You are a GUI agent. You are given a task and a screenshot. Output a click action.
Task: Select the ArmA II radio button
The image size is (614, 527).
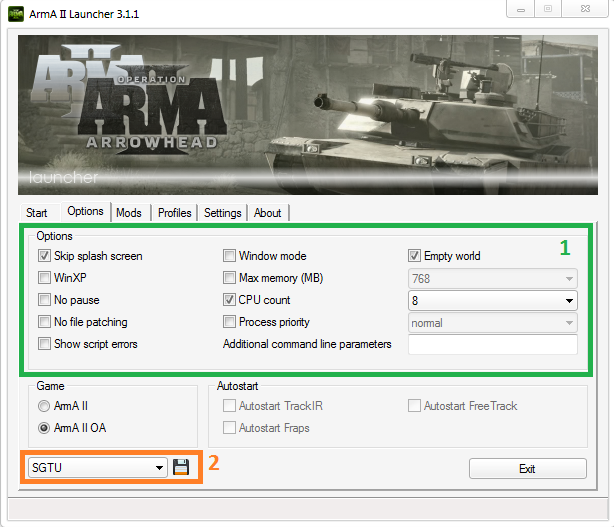coord(44,406)
